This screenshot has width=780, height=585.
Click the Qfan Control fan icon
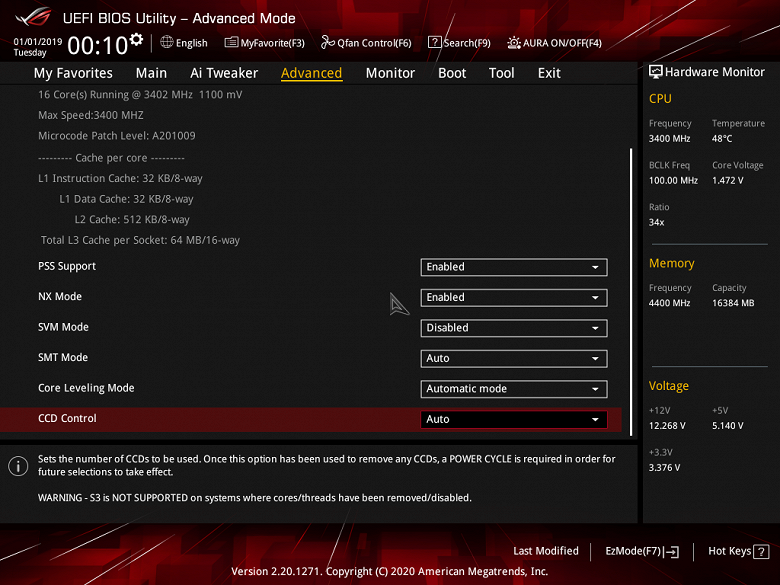[327, 42]
